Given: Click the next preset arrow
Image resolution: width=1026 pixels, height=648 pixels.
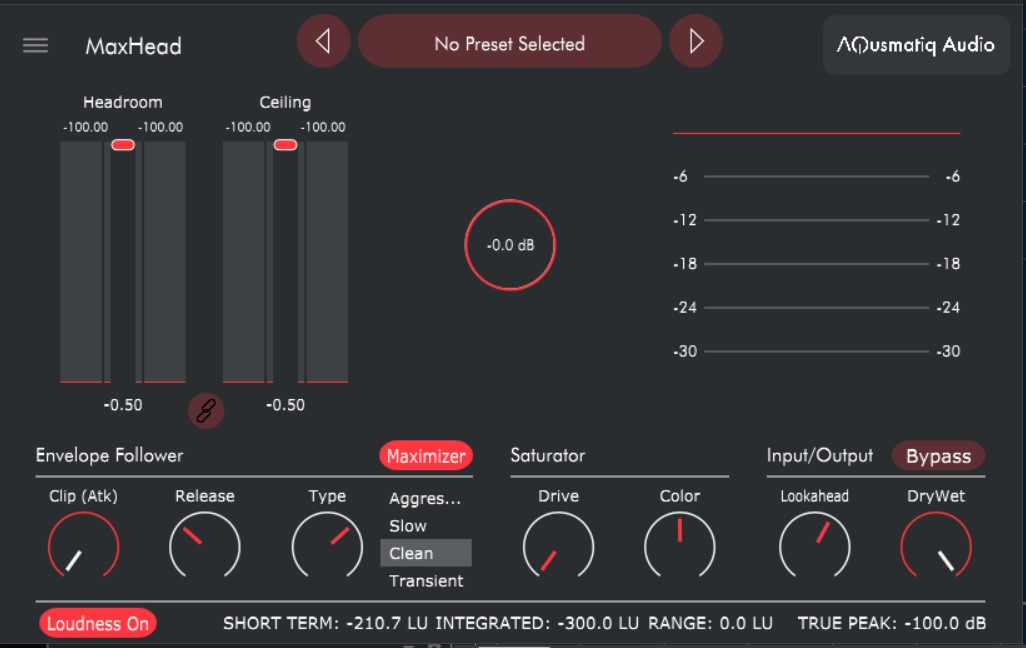Looking at the screenshot, I should coord(696,41).
